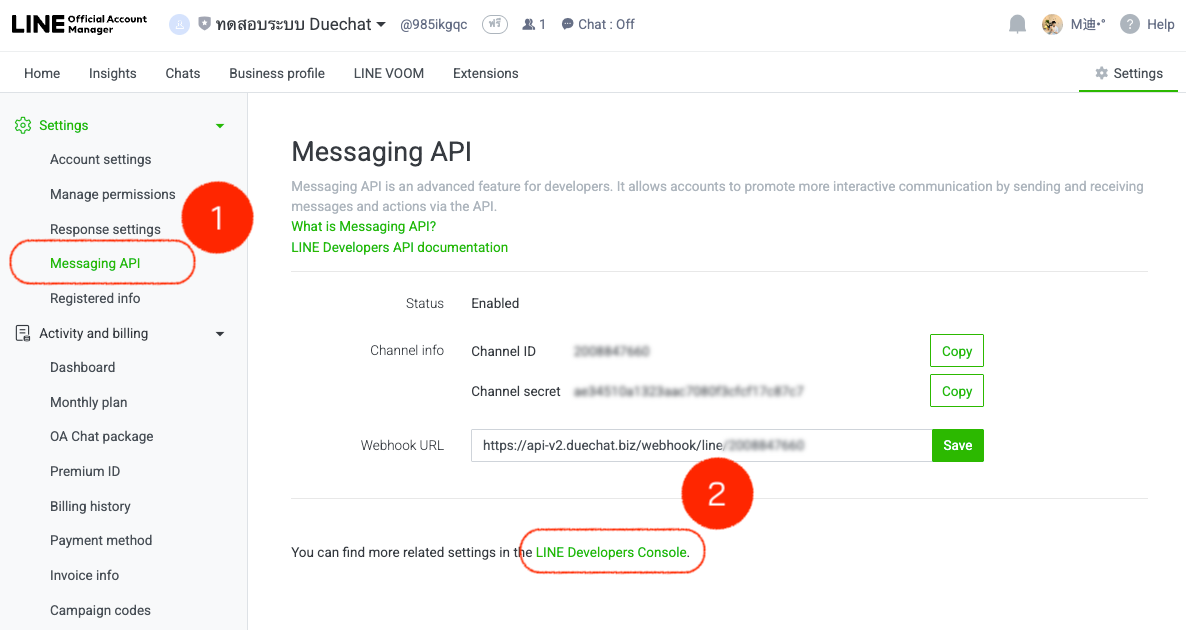This screenshot has height=630, width=1186.
Task: Collapse the Activity and billing section
Action: 219,333
